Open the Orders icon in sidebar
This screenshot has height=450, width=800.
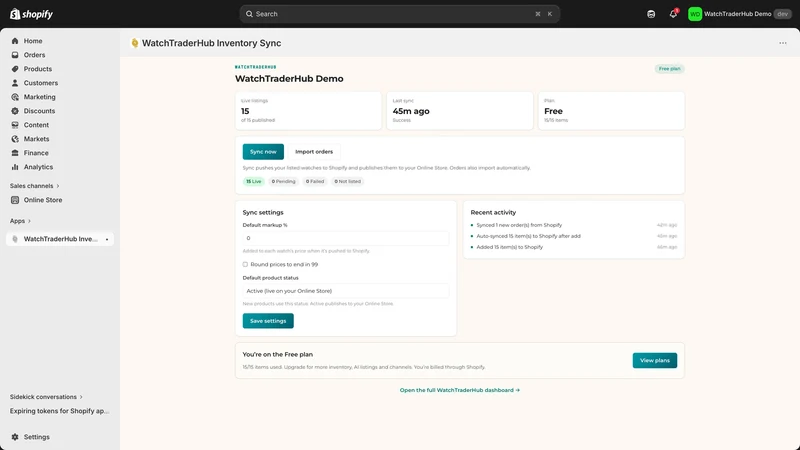pyautogui.click(x=15, y=55)
